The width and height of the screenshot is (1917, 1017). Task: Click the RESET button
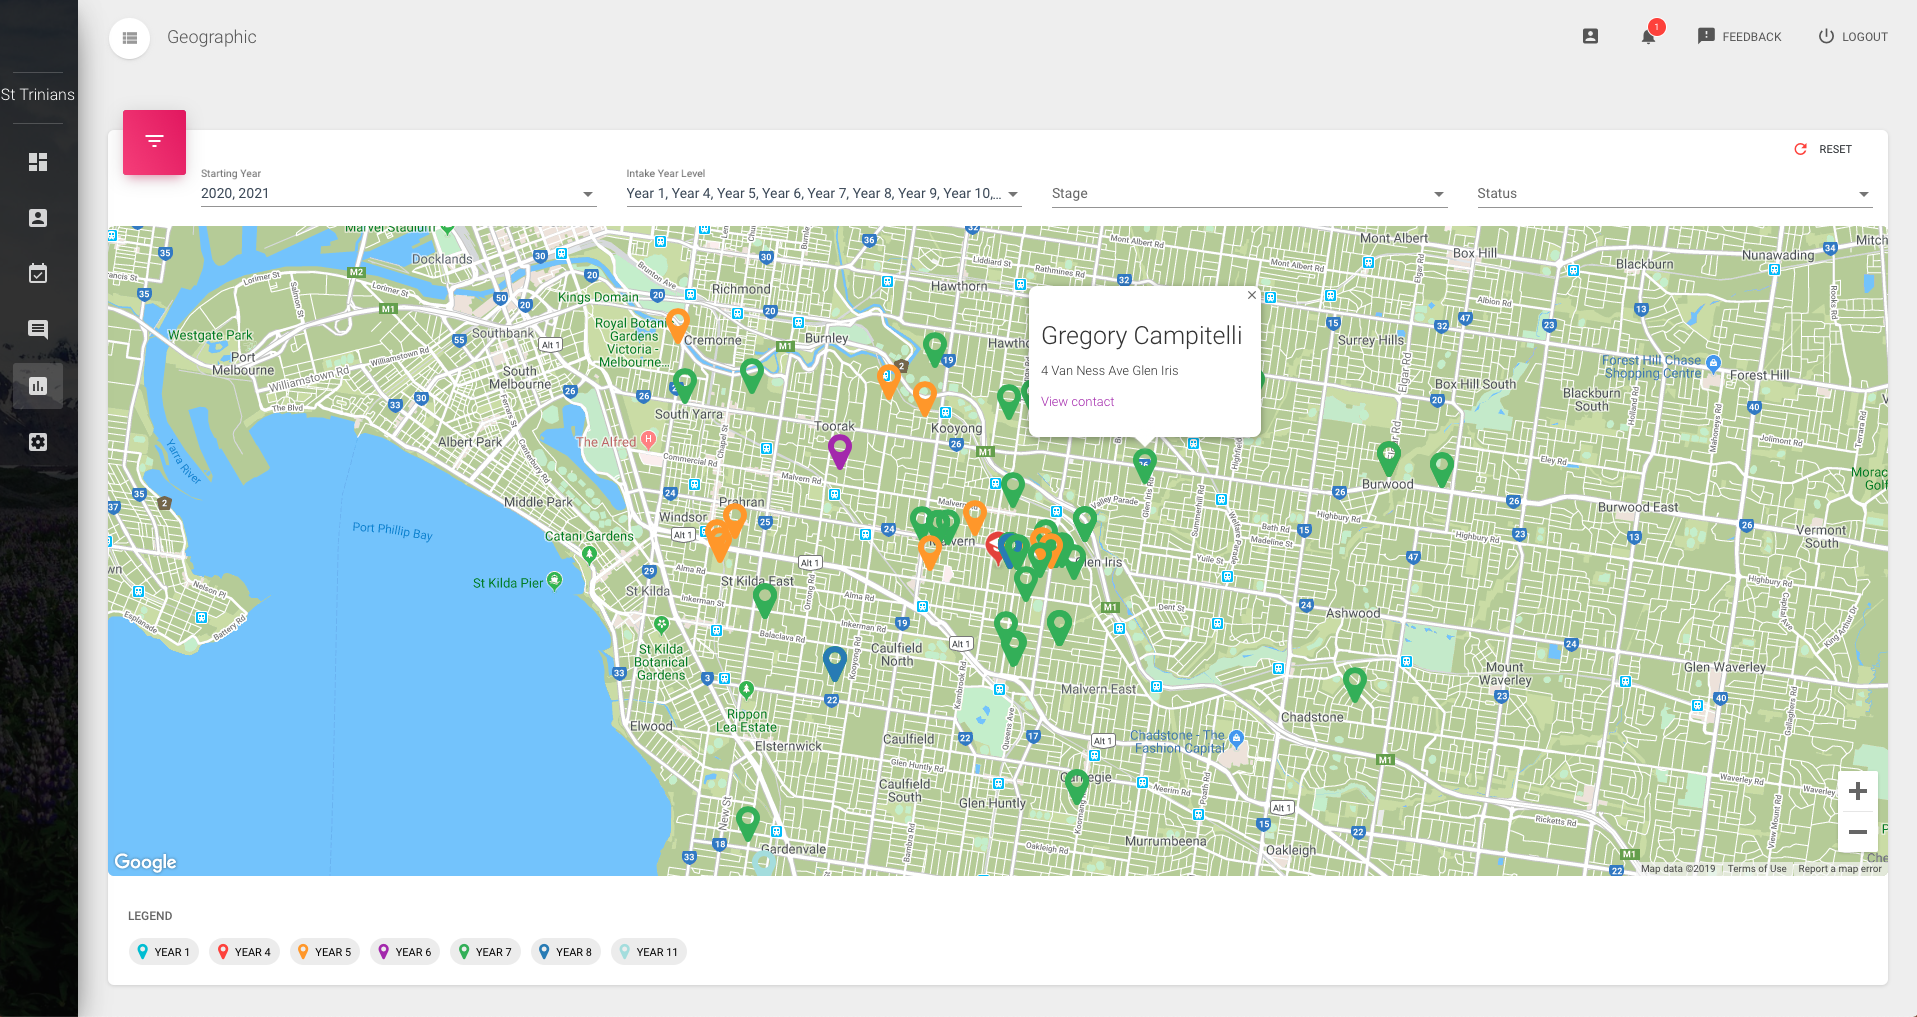tap(1823, 149)
